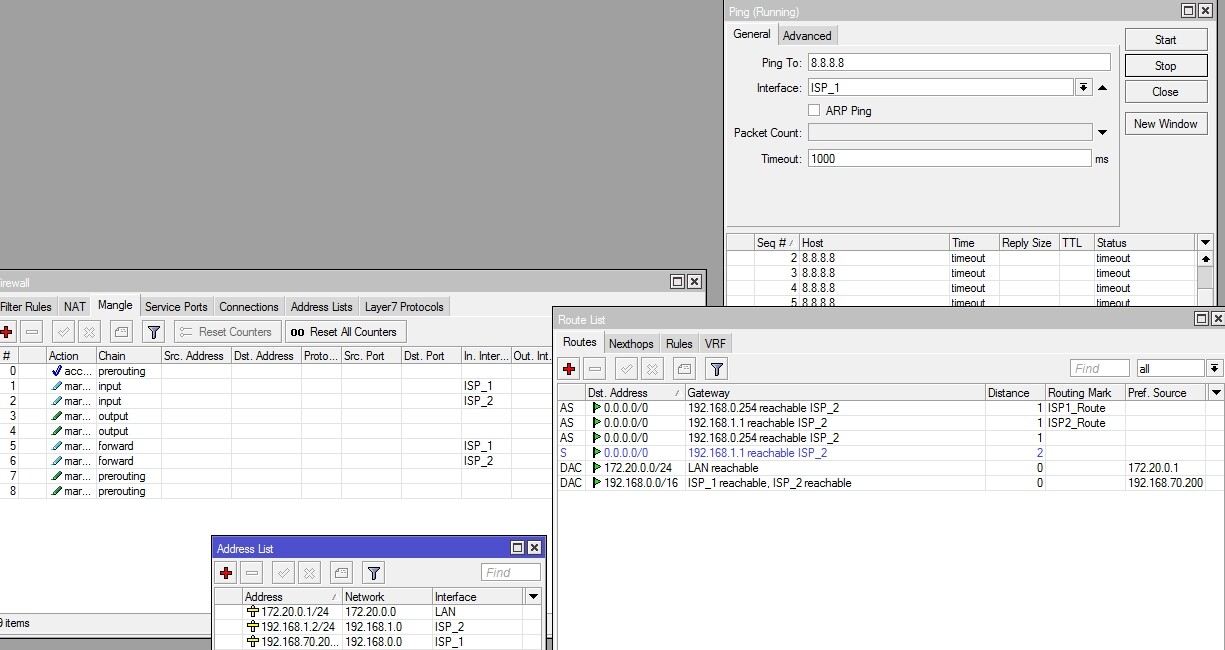Screen dimensions: 1225x650
Task: Click the disable X icon in Route List toolbar
Action: (x=652, y=369)
